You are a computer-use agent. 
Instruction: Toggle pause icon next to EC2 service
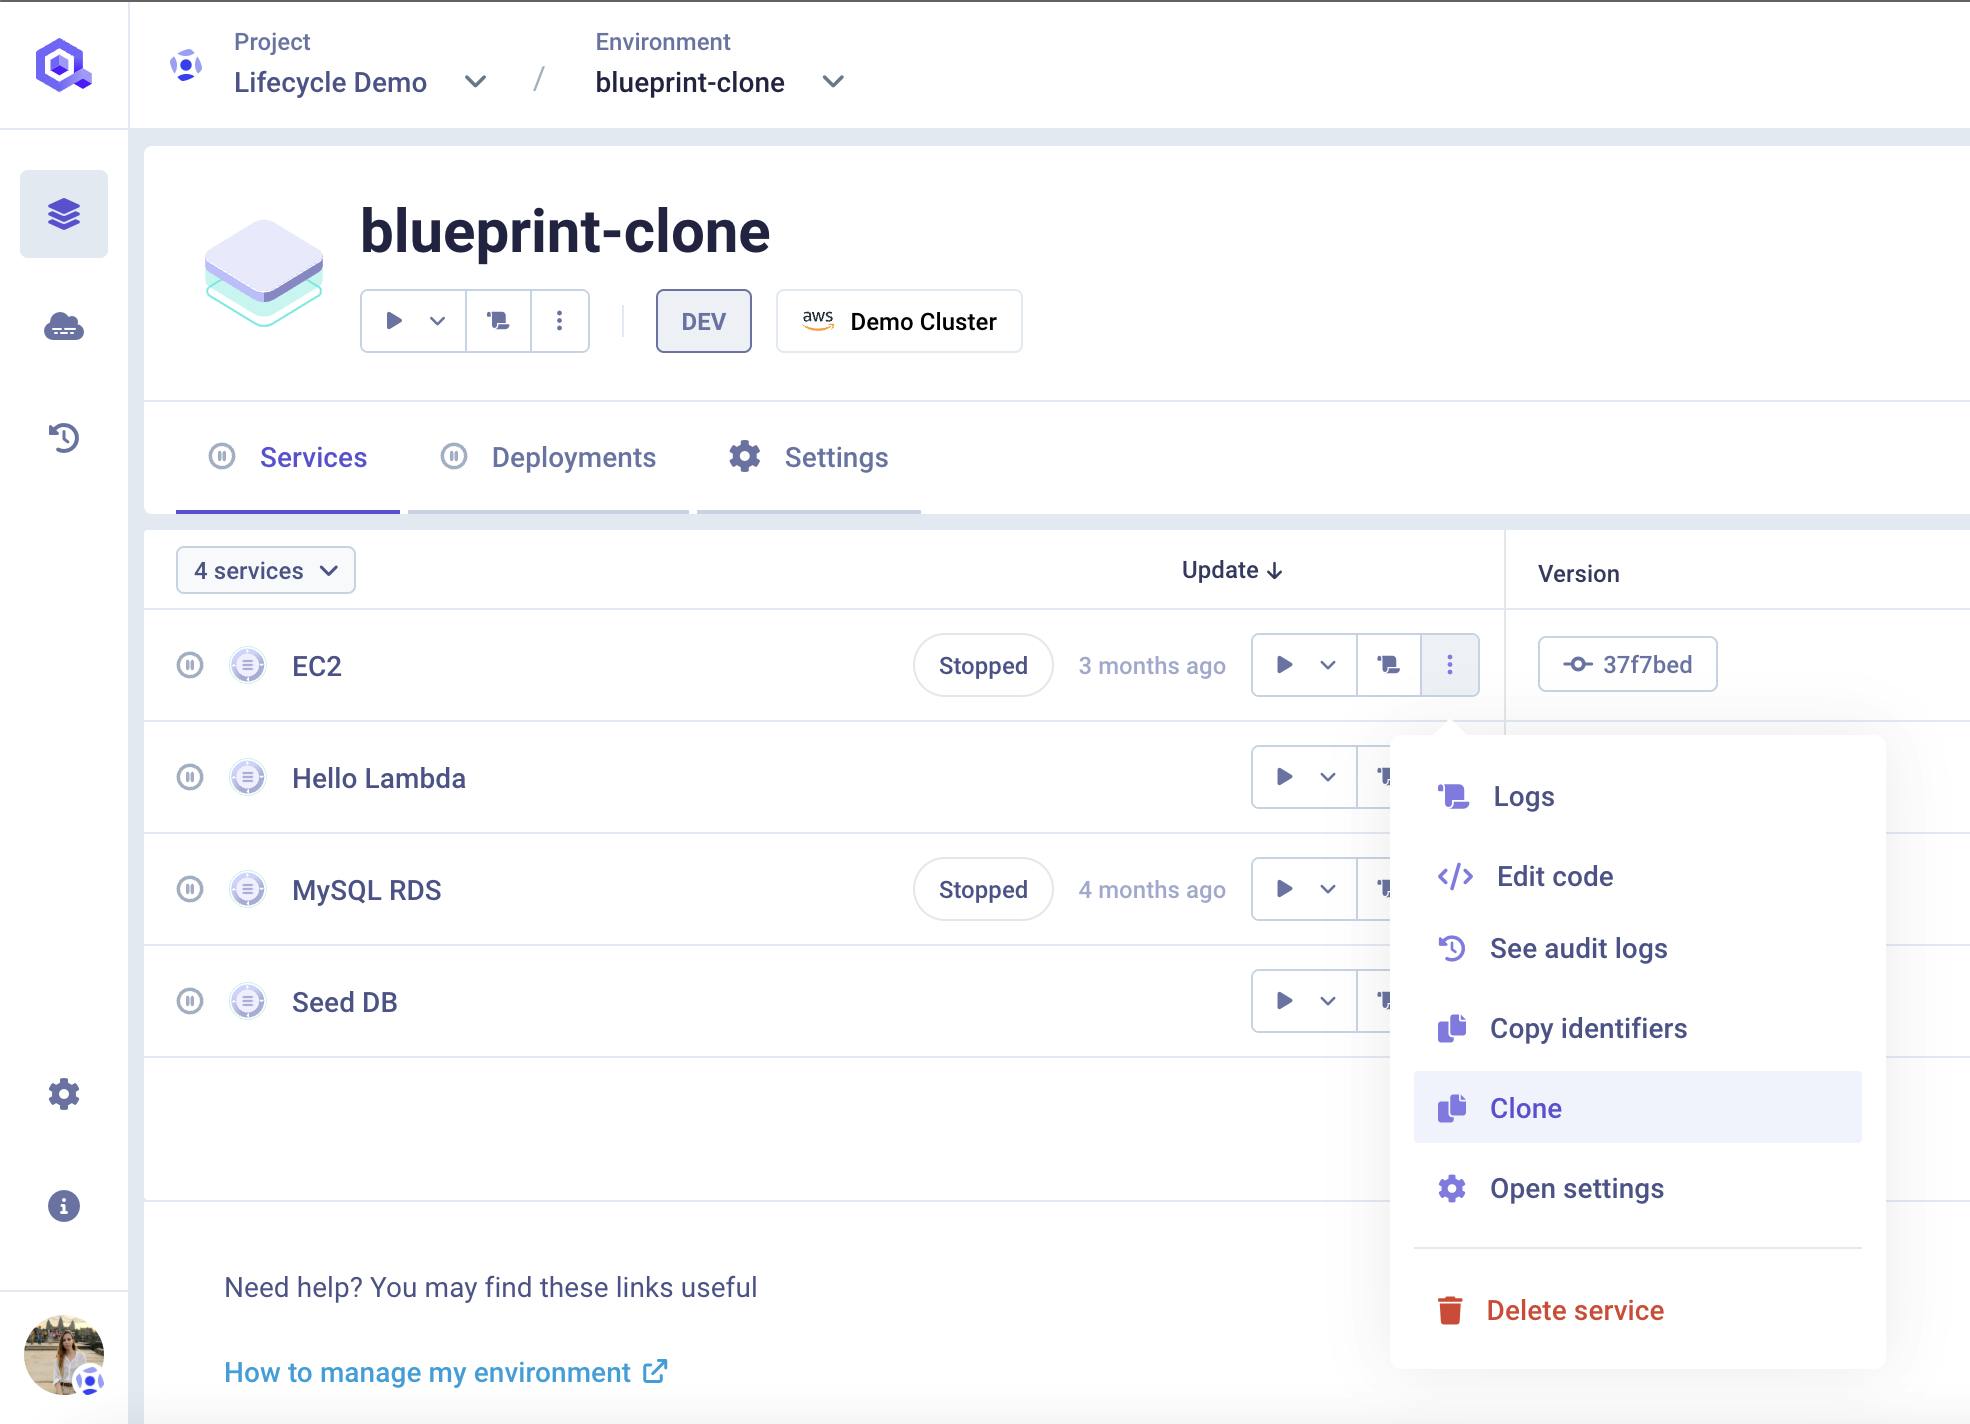coord(190,664)
